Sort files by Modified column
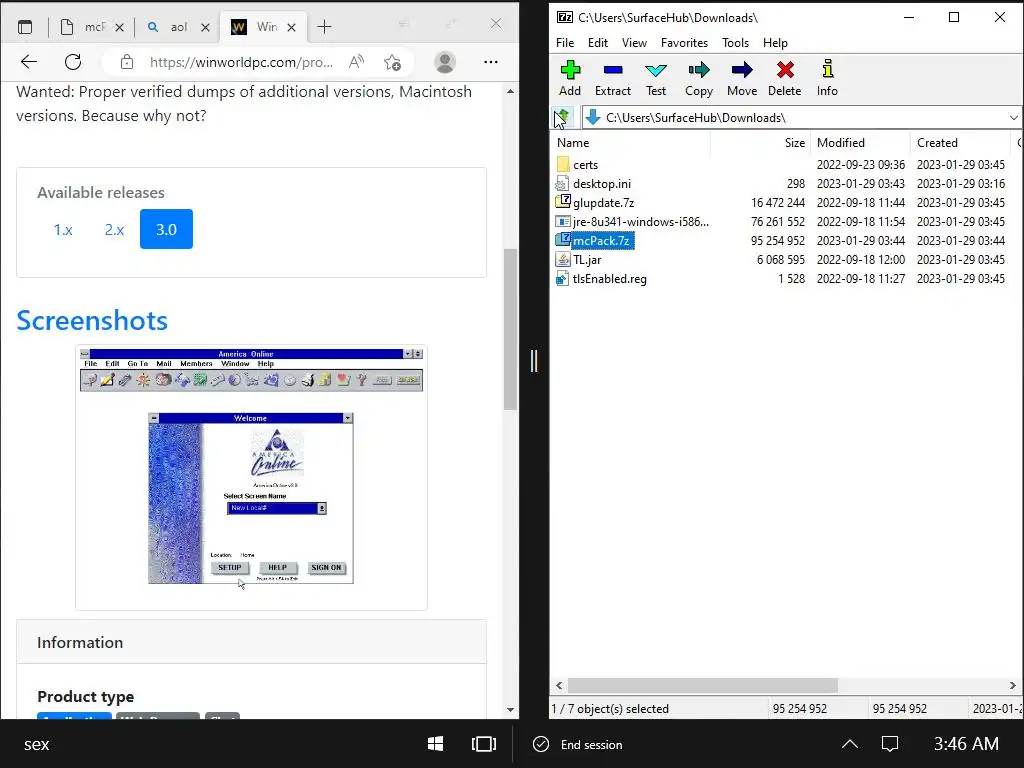 click(x=860, y=142)
